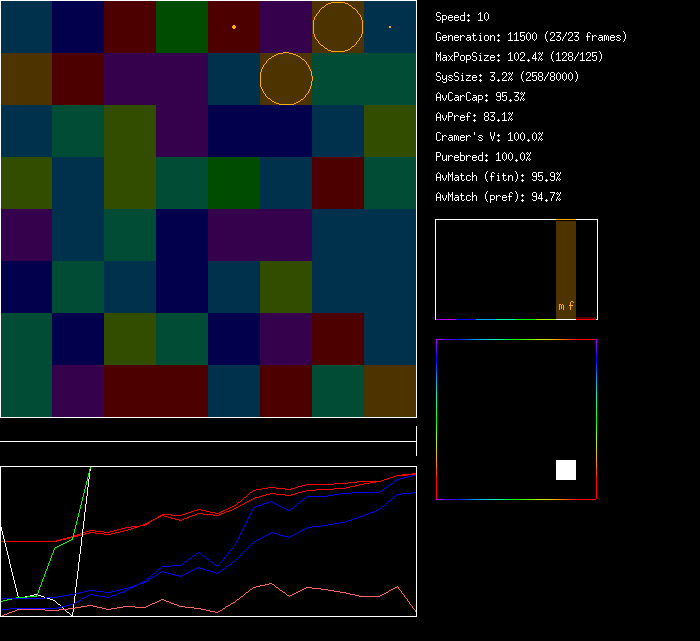Click the tiny orange dot in the top-right grid cell
This screenshot has height=641, width=700.
point(390,27)
